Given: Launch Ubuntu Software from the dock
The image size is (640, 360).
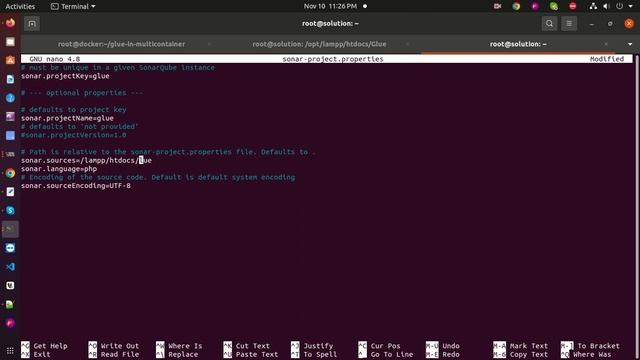Looking at the screenshot, I should [10, 60].
